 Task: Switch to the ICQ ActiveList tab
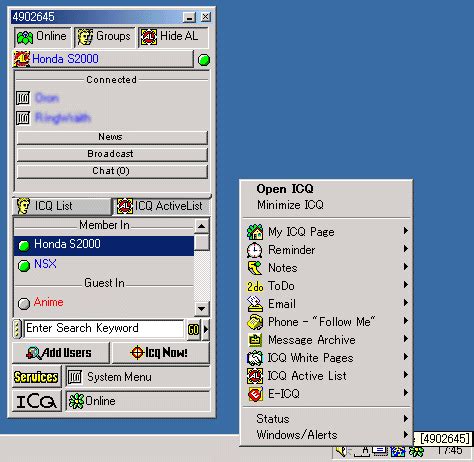[161, 206]
